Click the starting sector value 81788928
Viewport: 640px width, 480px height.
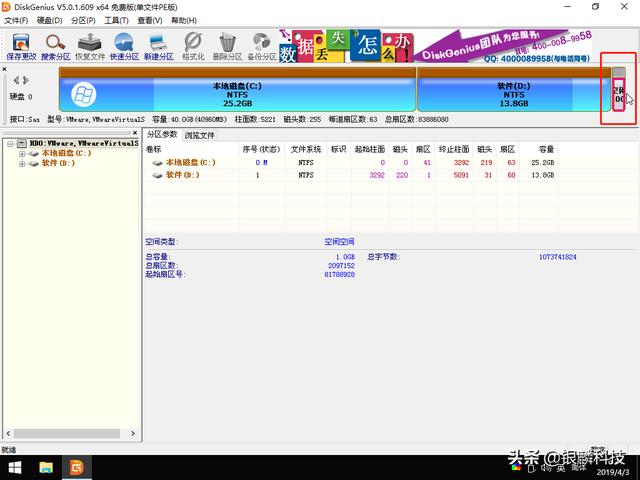coord(340,275)
